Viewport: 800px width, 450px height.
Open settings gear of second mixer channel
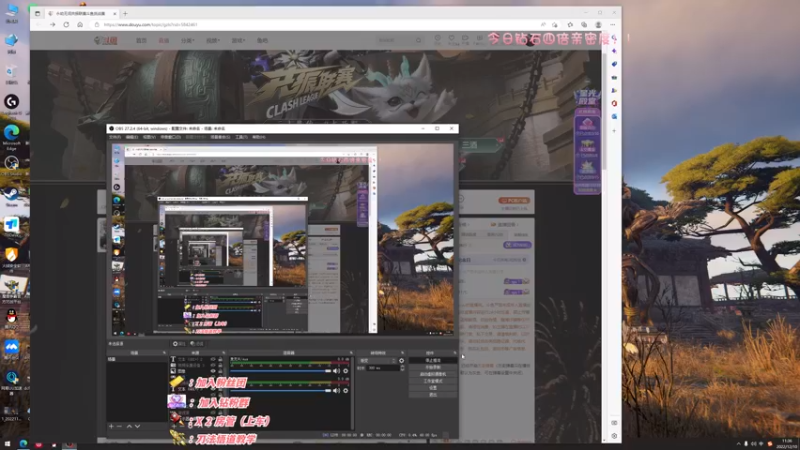point(346,391)
